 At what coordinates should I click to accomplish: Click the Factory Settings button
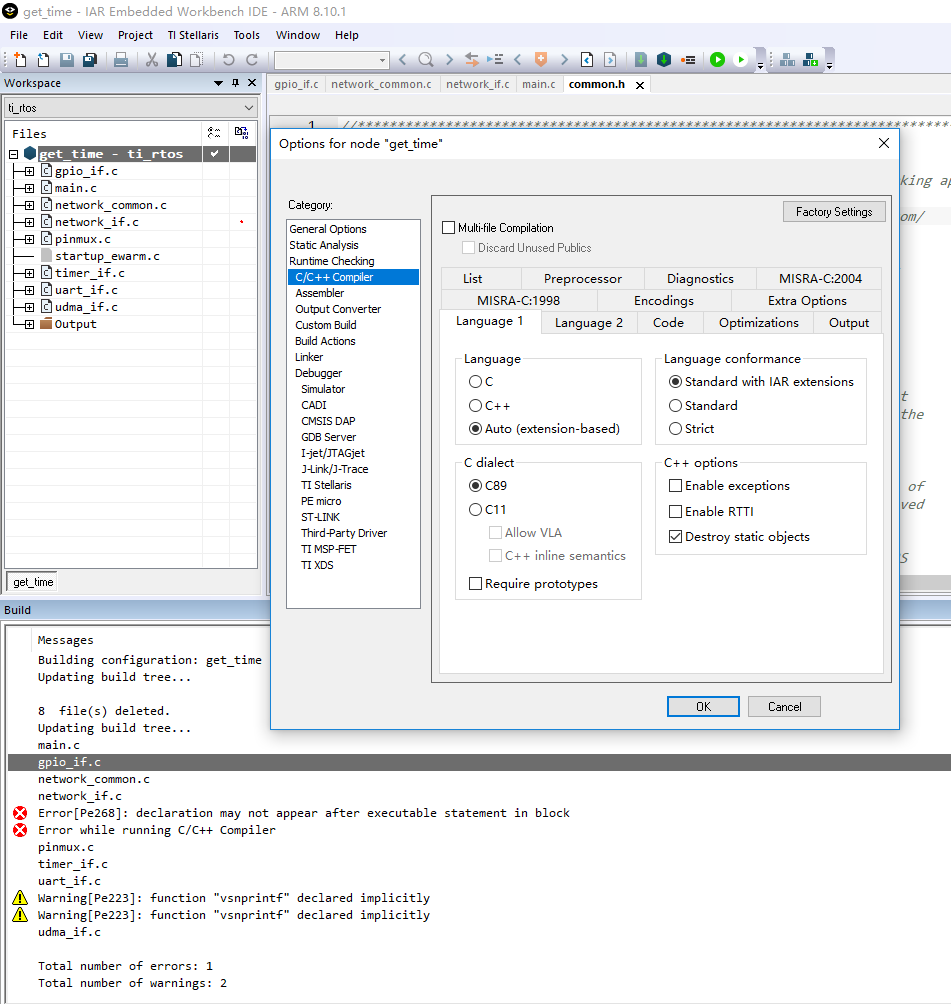point(833,212)
